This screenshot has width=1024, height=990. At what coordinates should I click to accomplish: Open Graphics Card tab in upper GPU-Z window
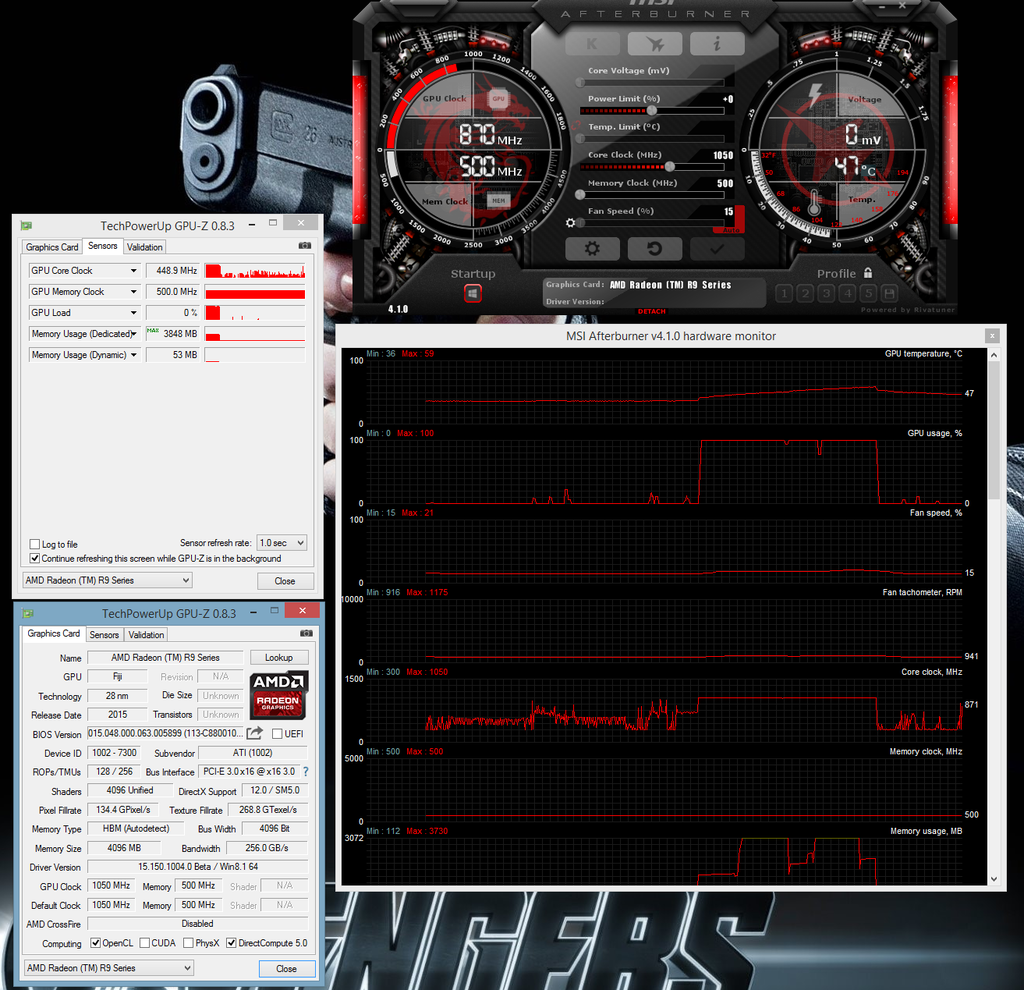coord(52,247)
